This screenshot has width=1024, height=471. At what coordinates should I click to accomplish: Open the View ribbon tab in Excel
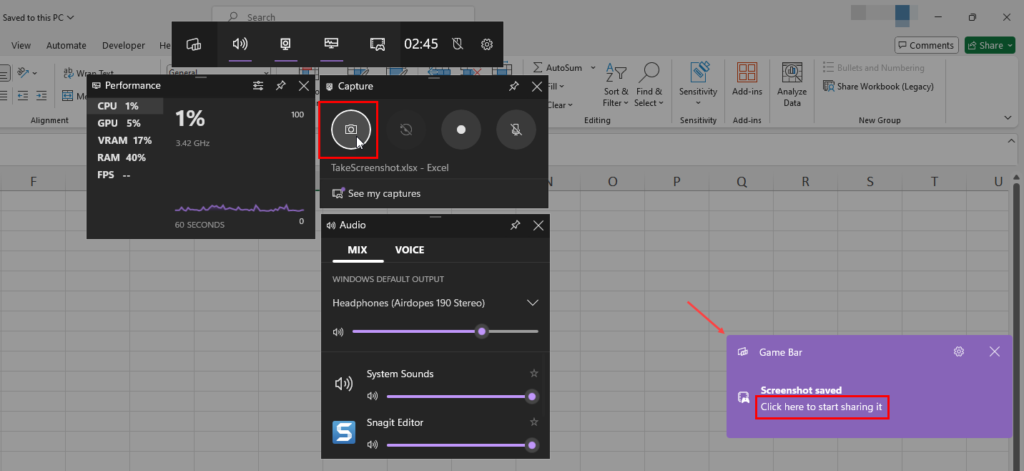21,46
